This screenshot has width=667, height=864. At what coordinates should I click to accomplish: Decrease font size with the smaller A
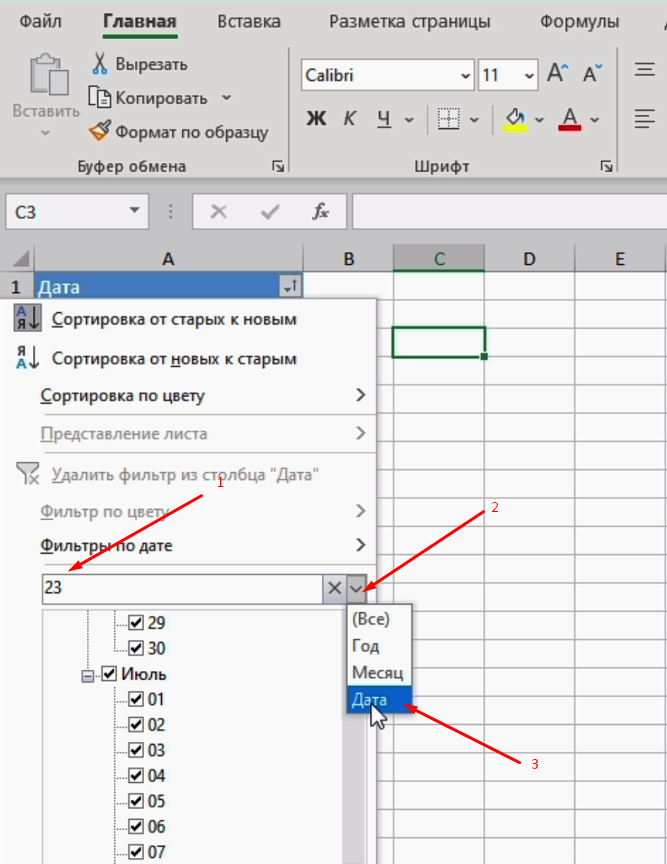click(x=593, y=74)
